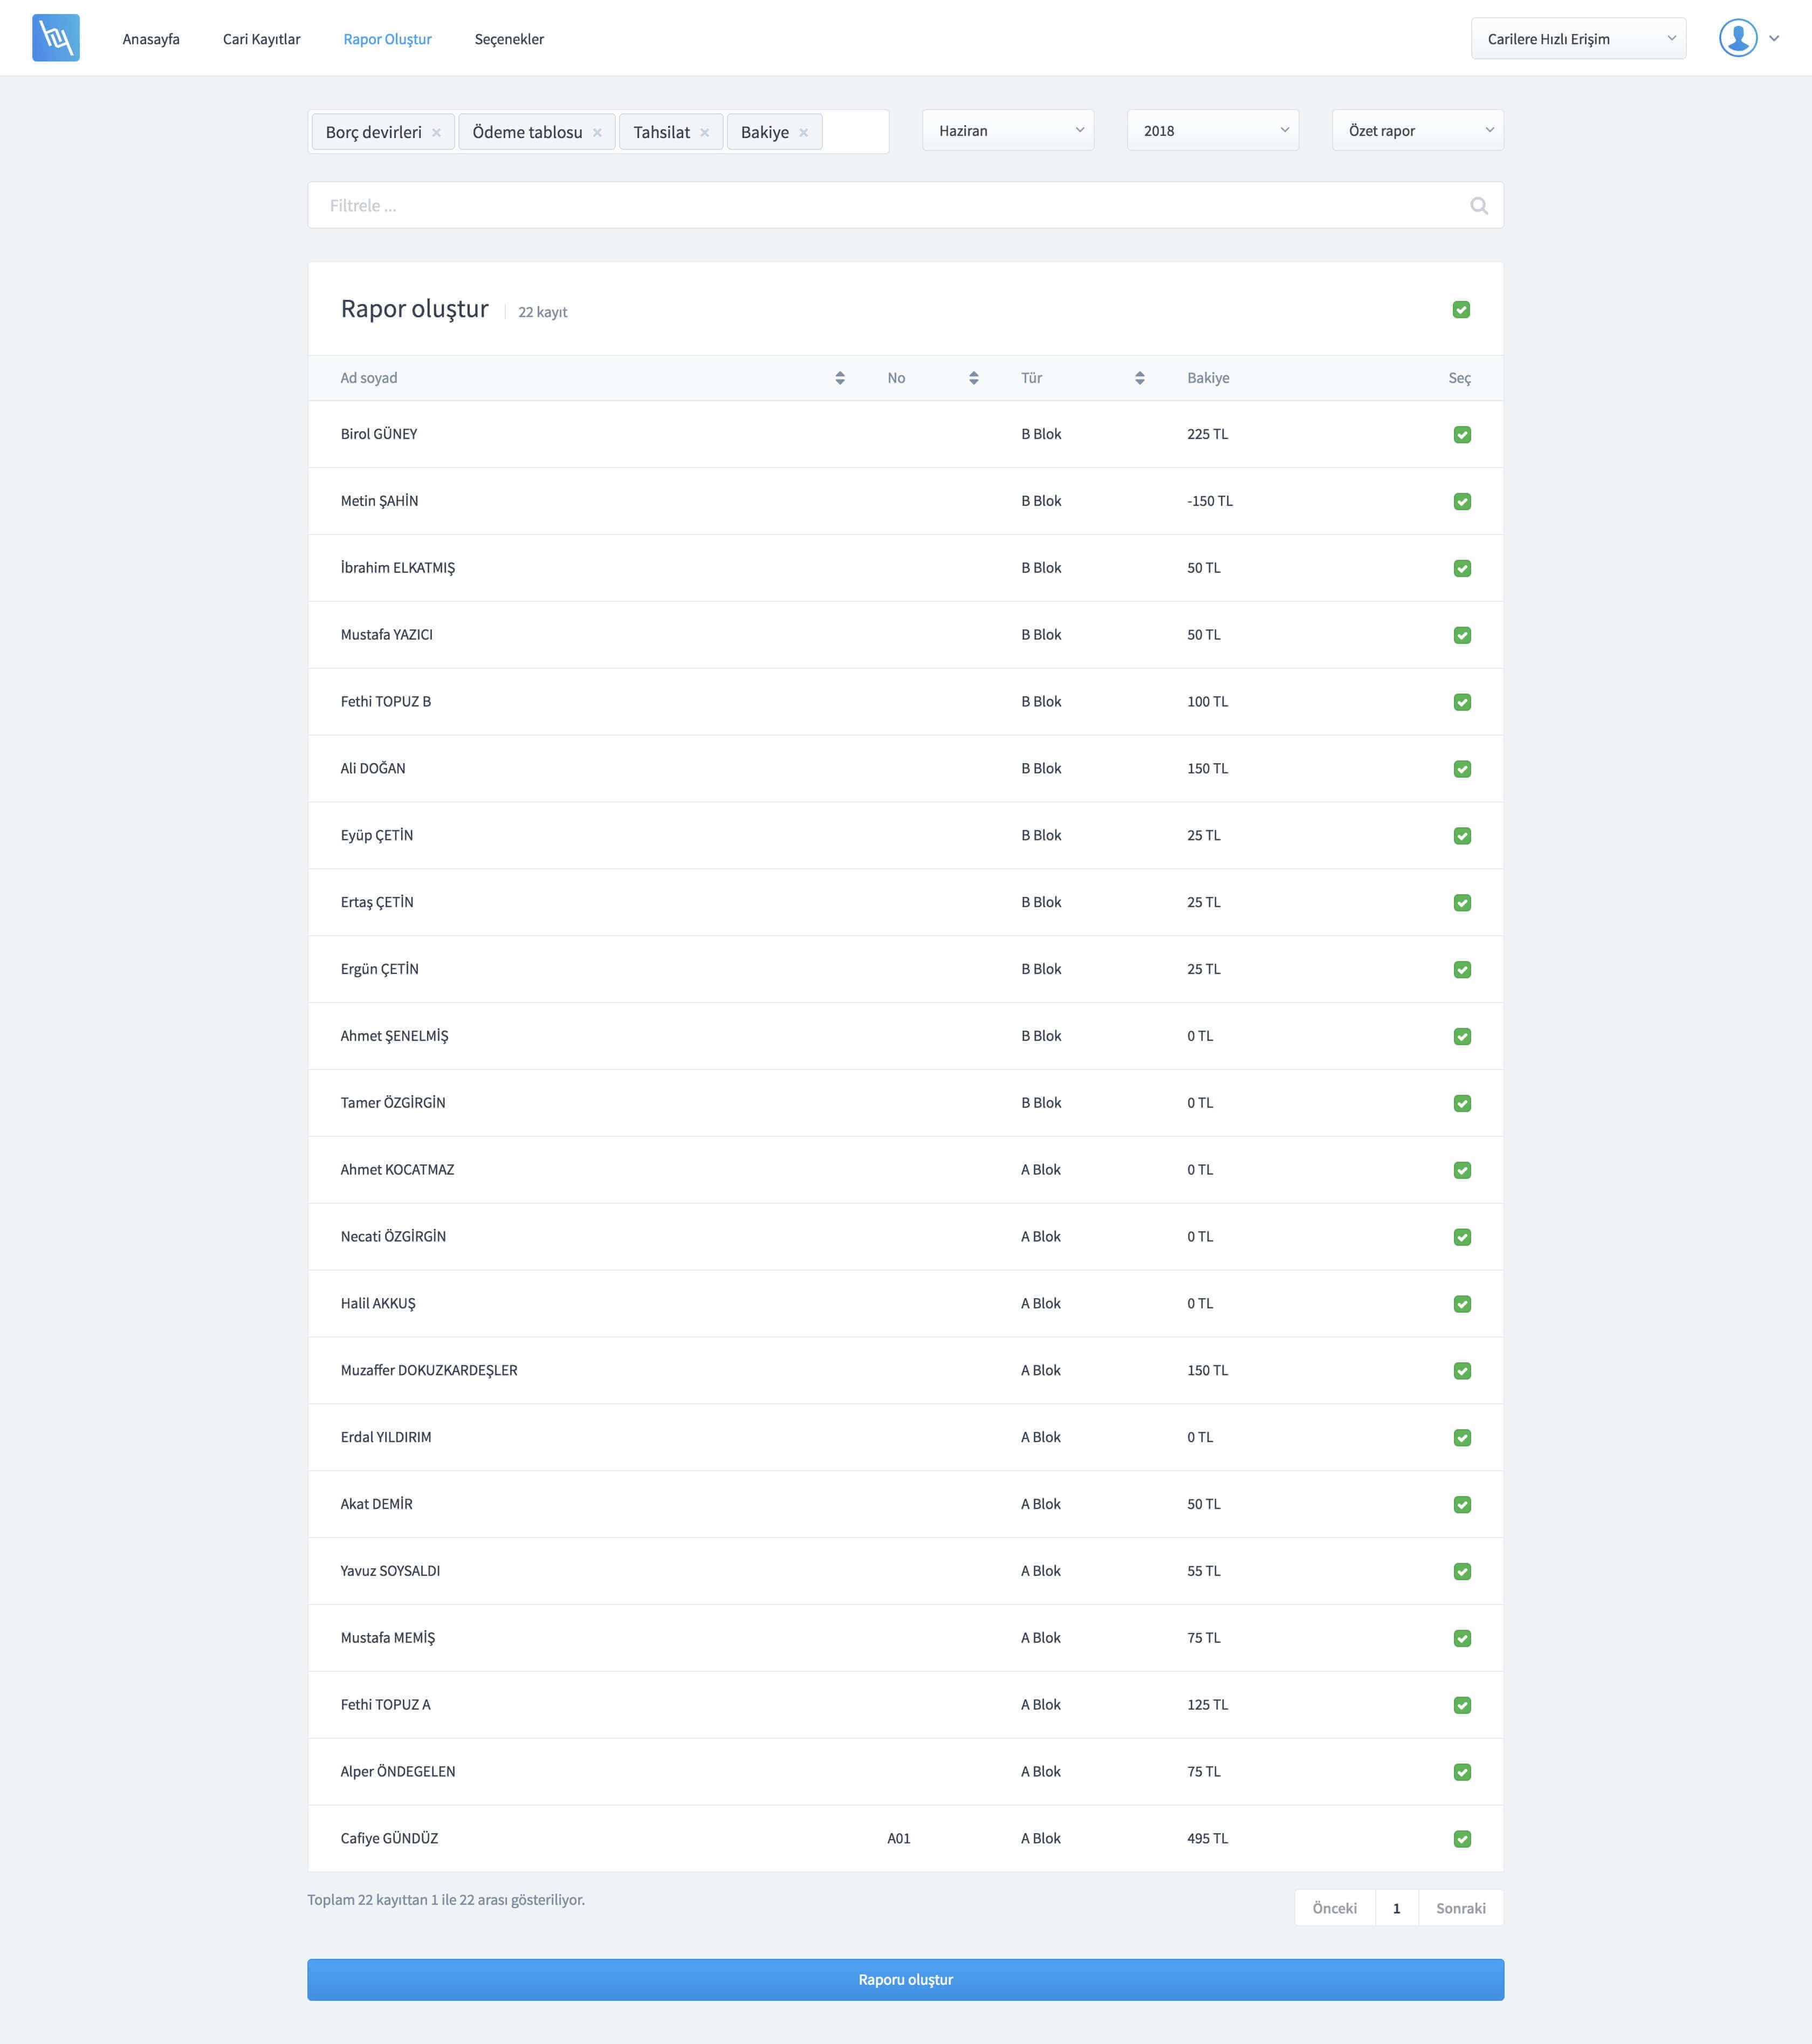
Task: Uncheck Ali DOĞAN row checkbox
Action: [x=1462, y=769]
